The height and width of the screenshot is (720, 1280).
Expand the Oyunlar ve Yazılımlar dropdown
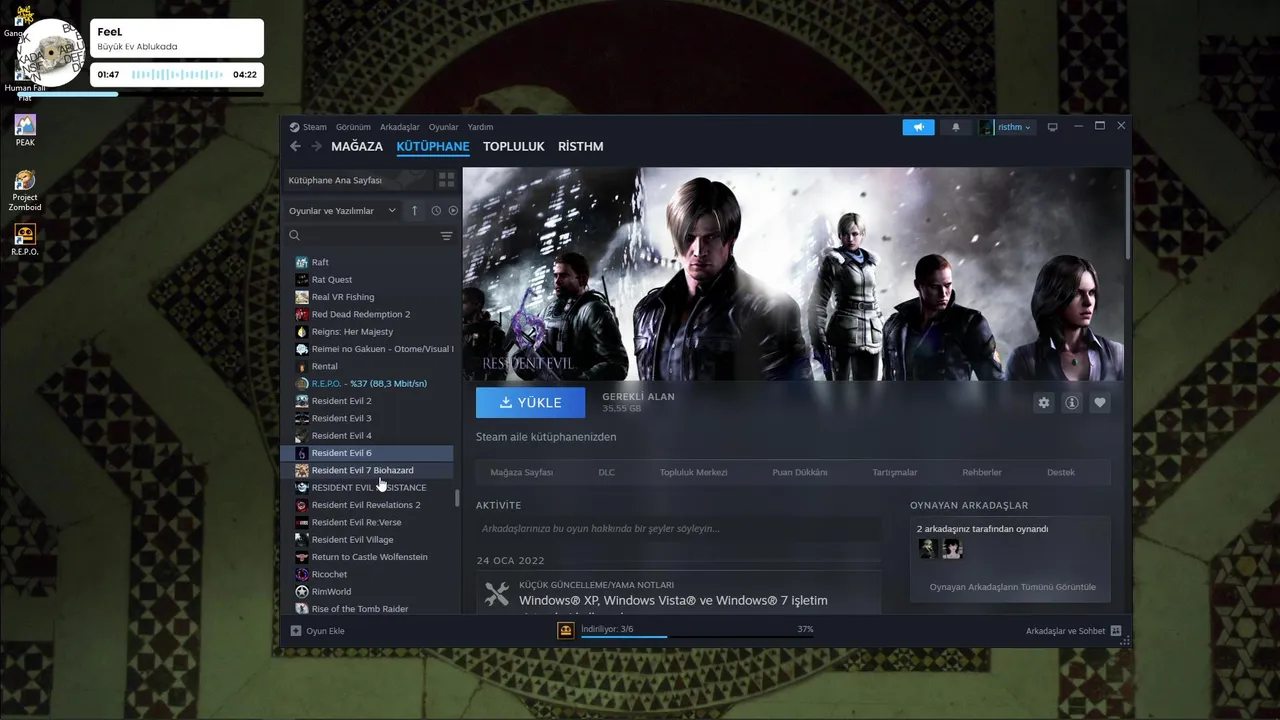tap(342, 211)
